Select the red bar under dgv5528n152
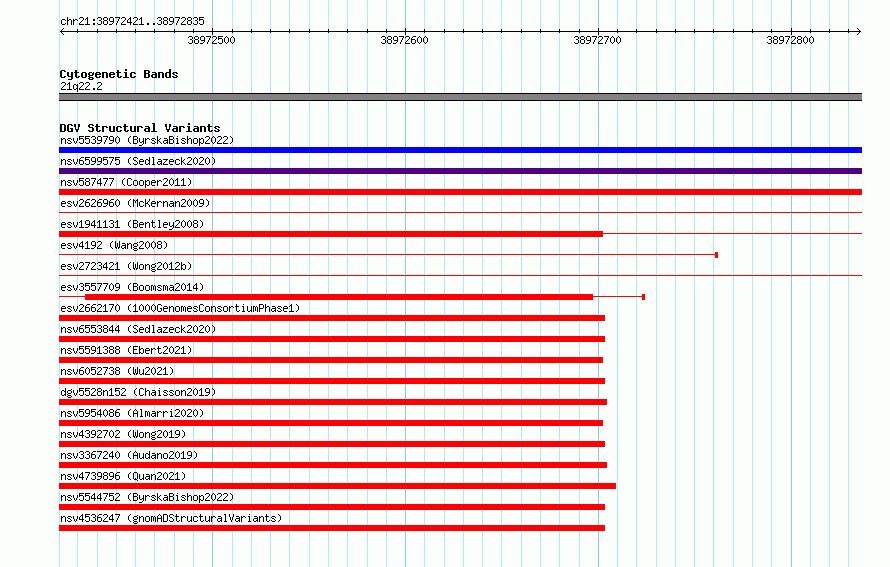This screenshot has height=567, width=890. pos(333,402)
